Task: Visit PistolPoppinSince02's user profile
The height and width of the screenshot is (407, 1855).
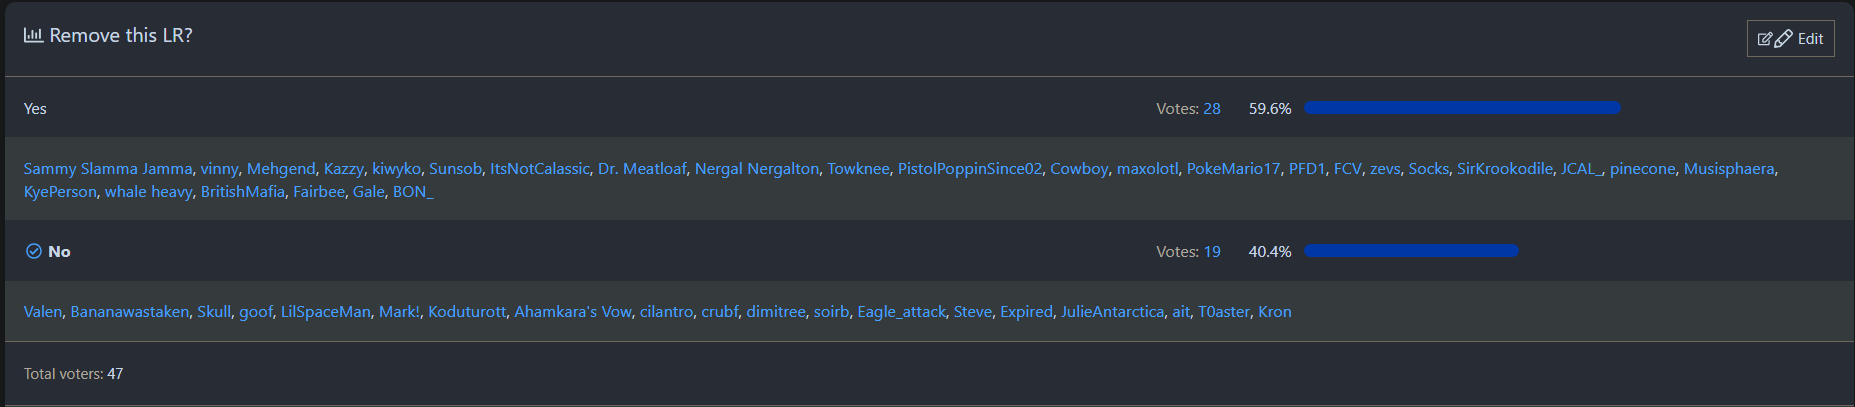Action: tap(969, 169)
